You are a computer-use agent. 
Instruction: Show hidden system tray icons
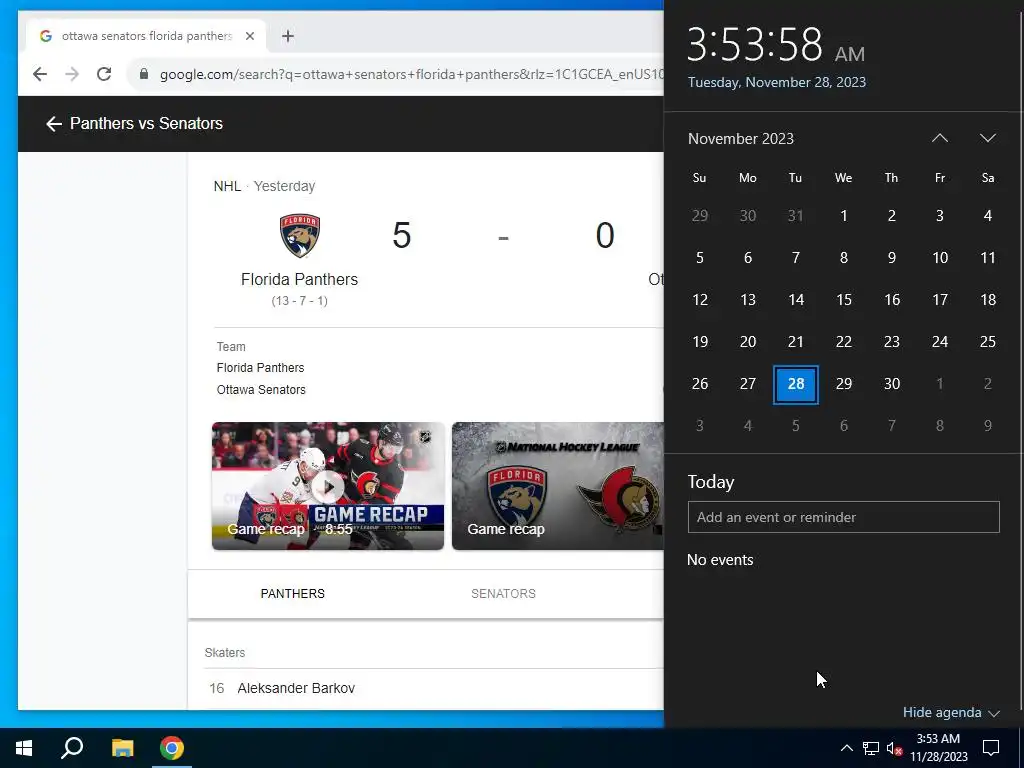846,748
